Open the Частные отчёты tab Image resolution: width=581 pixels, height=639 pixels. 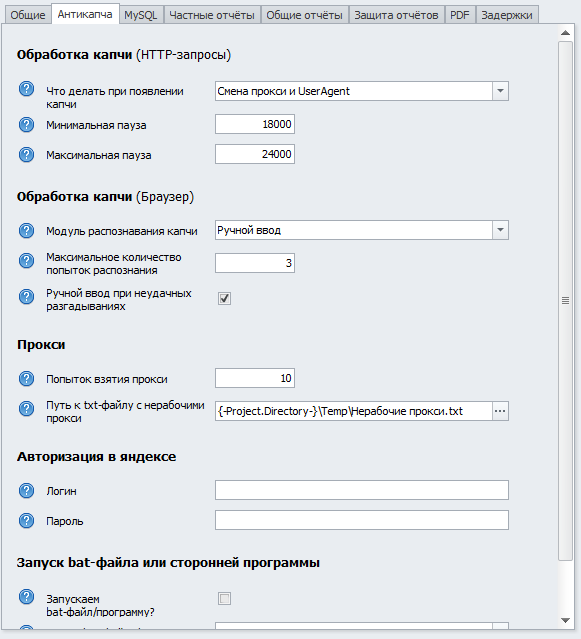click(212, 15)
